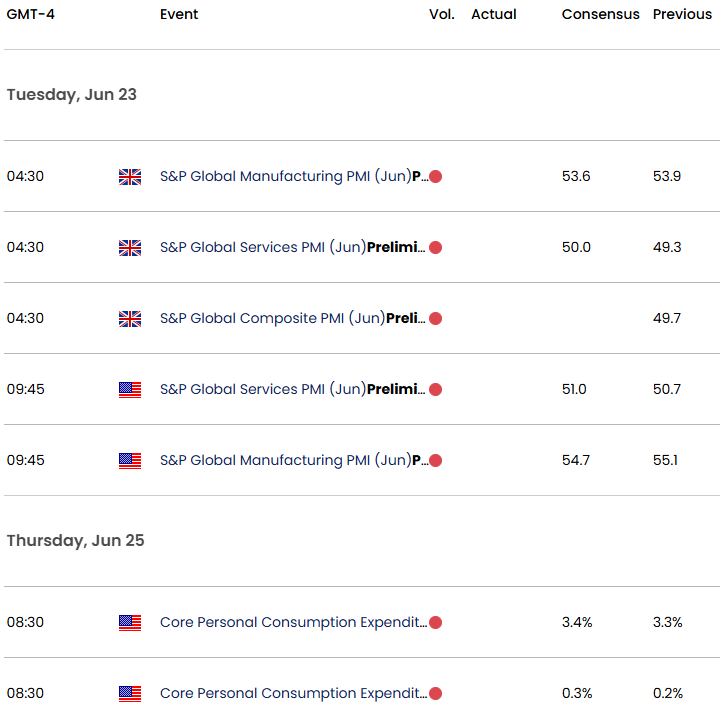Click the red volatility dot in the 0.3% Core PCE row
This screenshot has width=720, height=710.
point(435,693)
